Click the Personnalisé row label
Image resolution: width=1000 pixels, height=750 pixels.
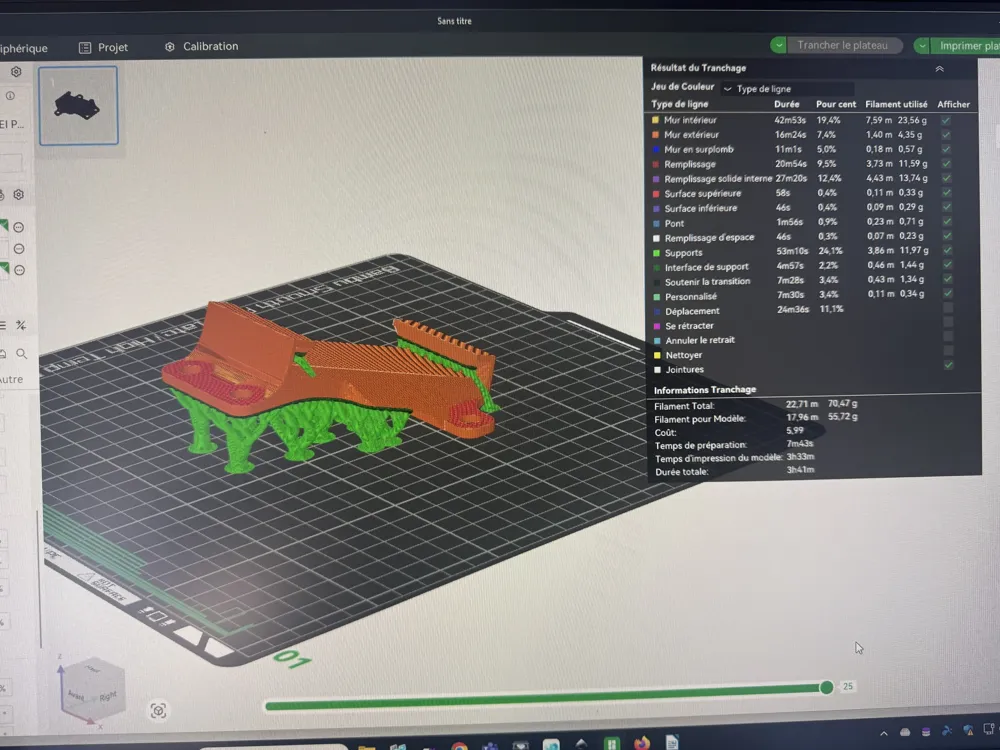coord(691,297)
